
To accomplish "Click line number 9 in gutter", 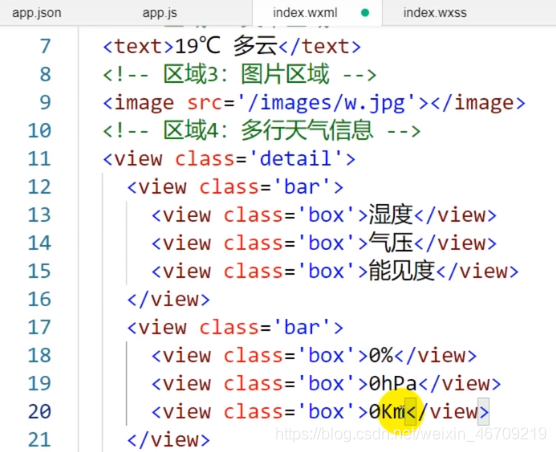I will (45, 102).
